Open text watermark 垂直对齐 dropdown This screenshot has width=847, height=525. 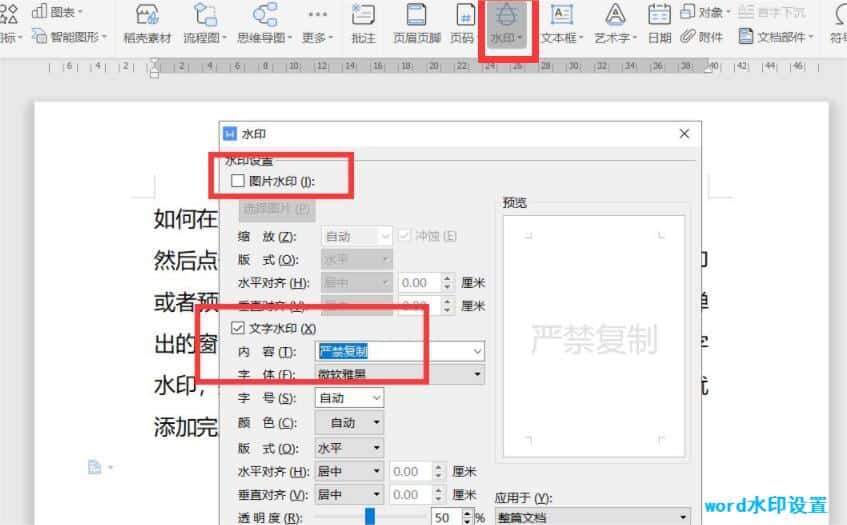(x=349, y=495)
